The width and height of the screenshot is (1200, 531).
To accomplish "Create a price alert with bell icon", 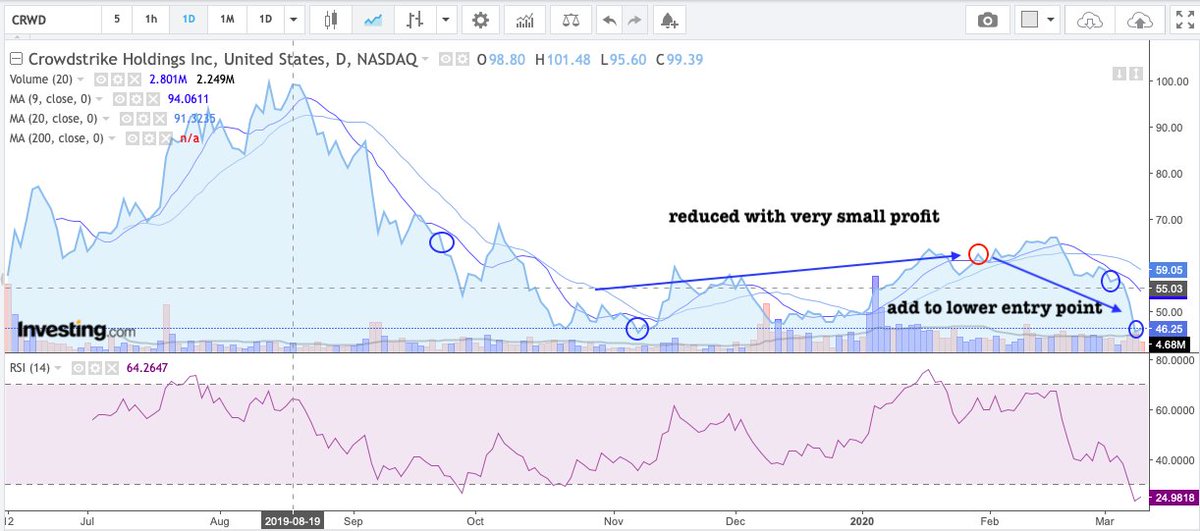I will click(x=668, y=19).
